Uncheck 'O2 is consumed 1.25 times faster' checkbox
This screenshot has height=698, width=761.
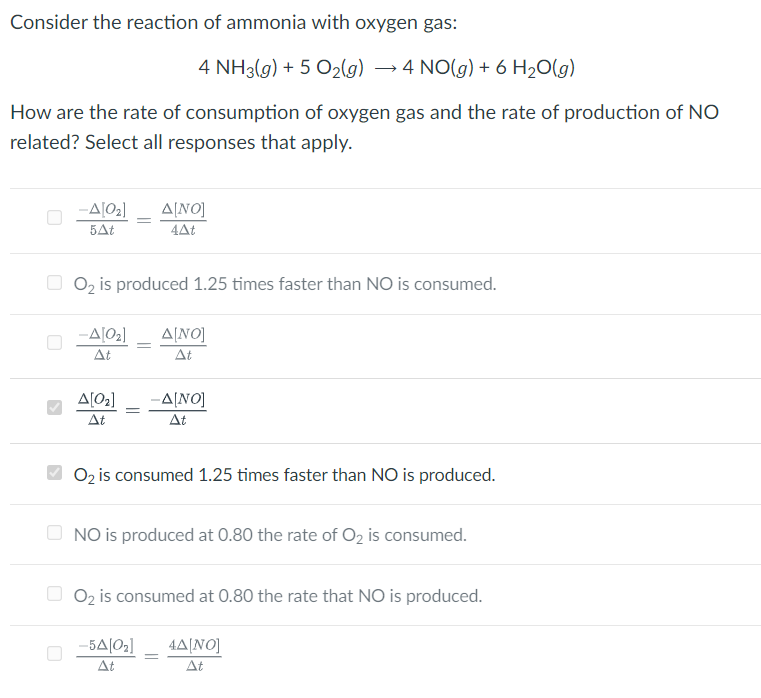coord(55,474)
